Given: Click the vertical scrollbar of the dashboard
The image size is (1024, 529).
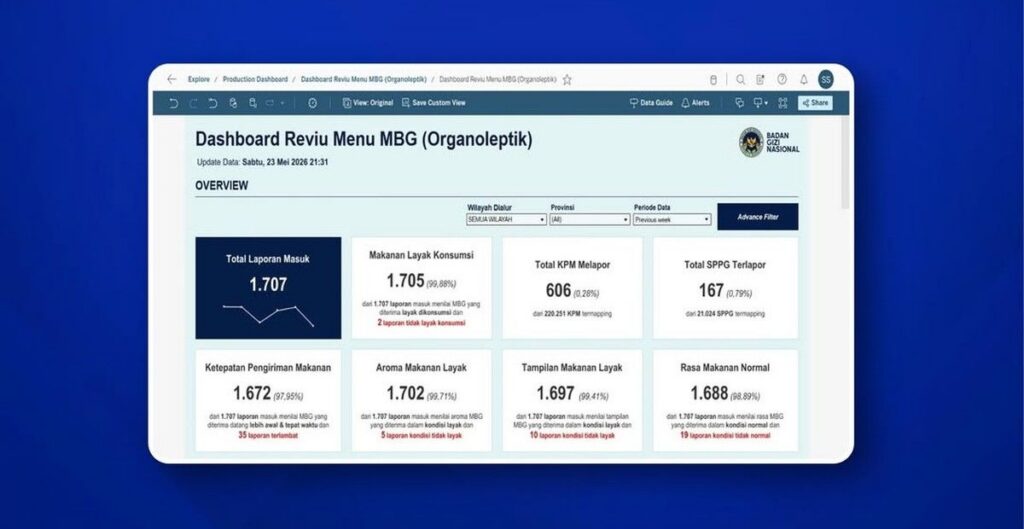Looking at the screenshot, I should pos(846,163).
